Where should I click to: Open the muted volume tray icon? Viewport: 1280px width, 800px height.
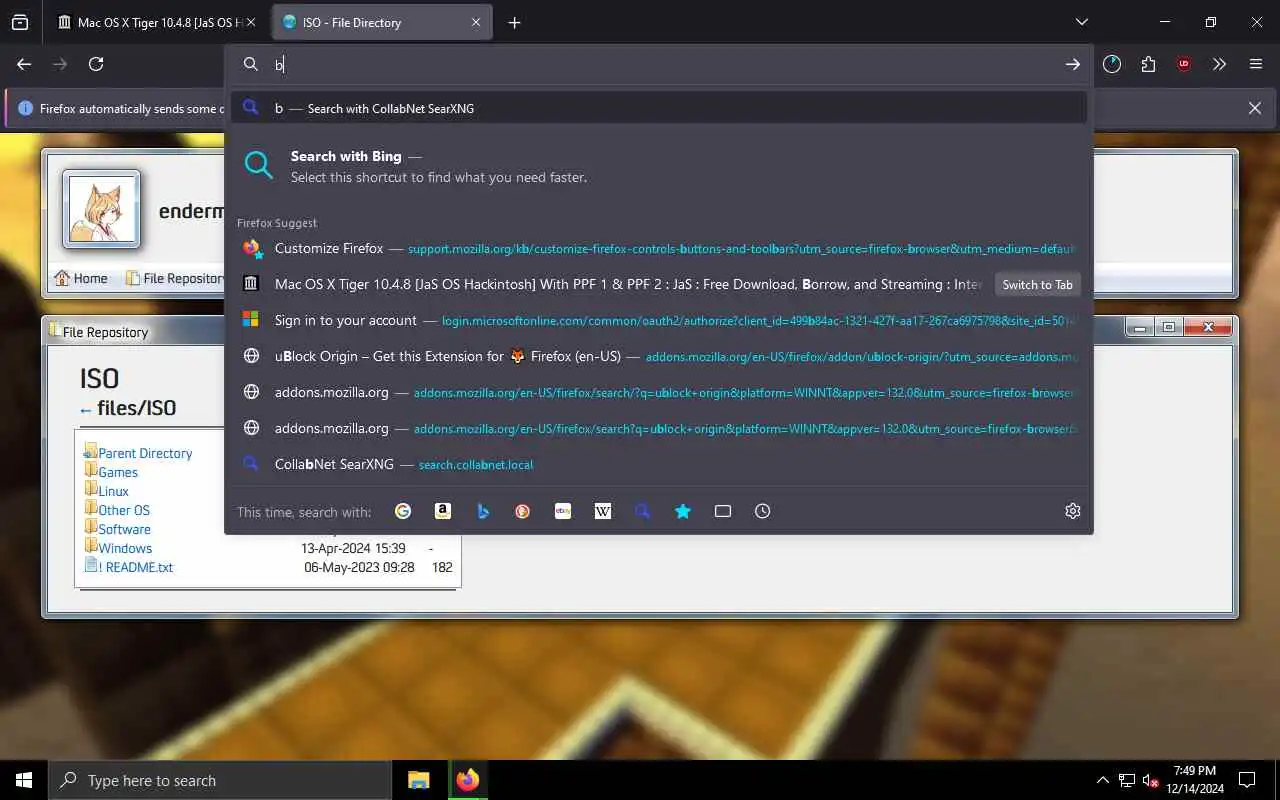(1151, 780)
